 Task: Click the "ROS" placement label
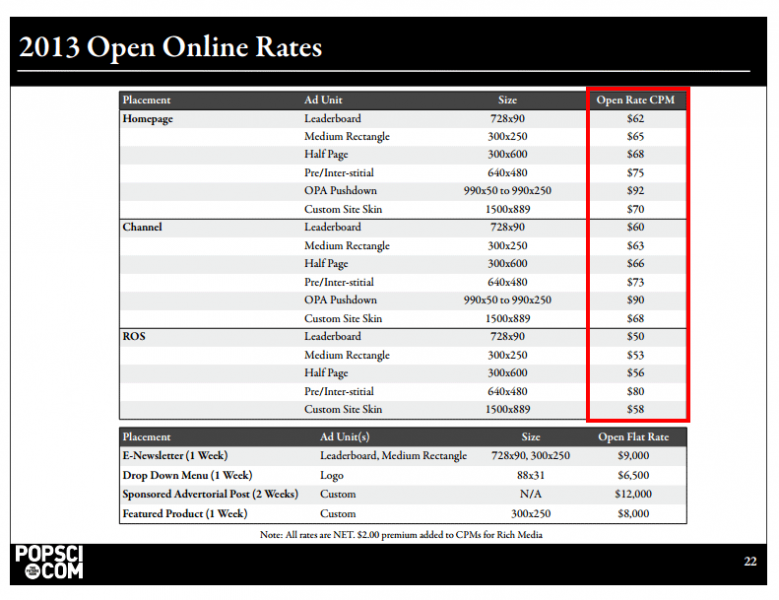click(x=134, y=336)
